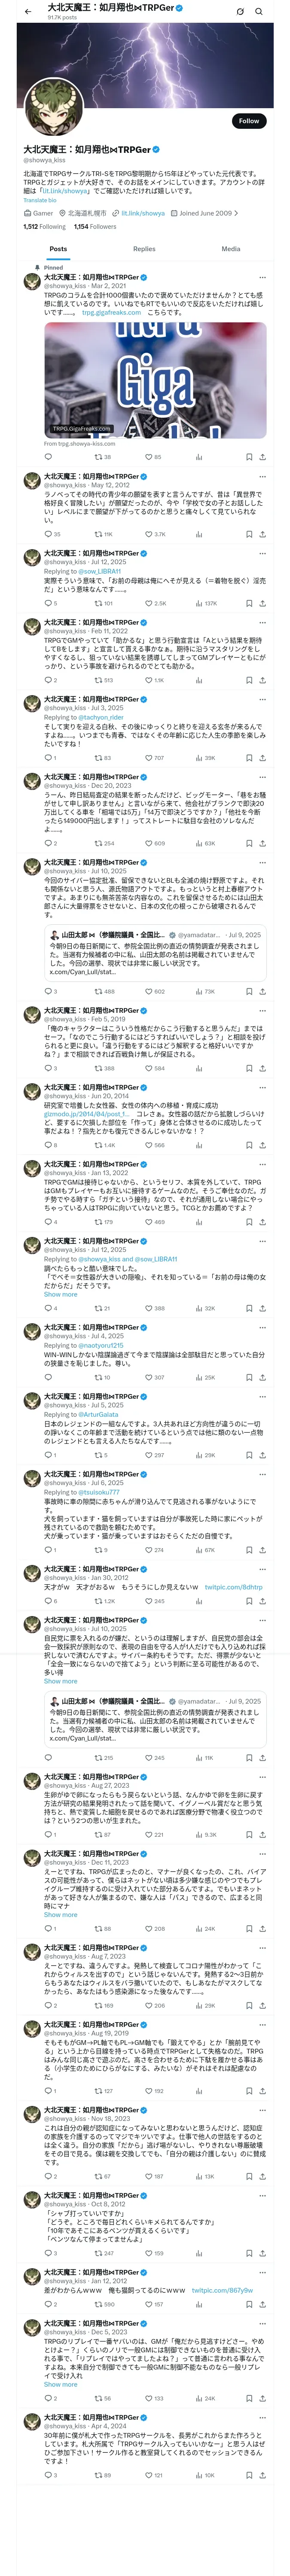The width and height of the screenshot is (290, 2576).
Task: Click the Translate bio link
Action: pos(40,200)
